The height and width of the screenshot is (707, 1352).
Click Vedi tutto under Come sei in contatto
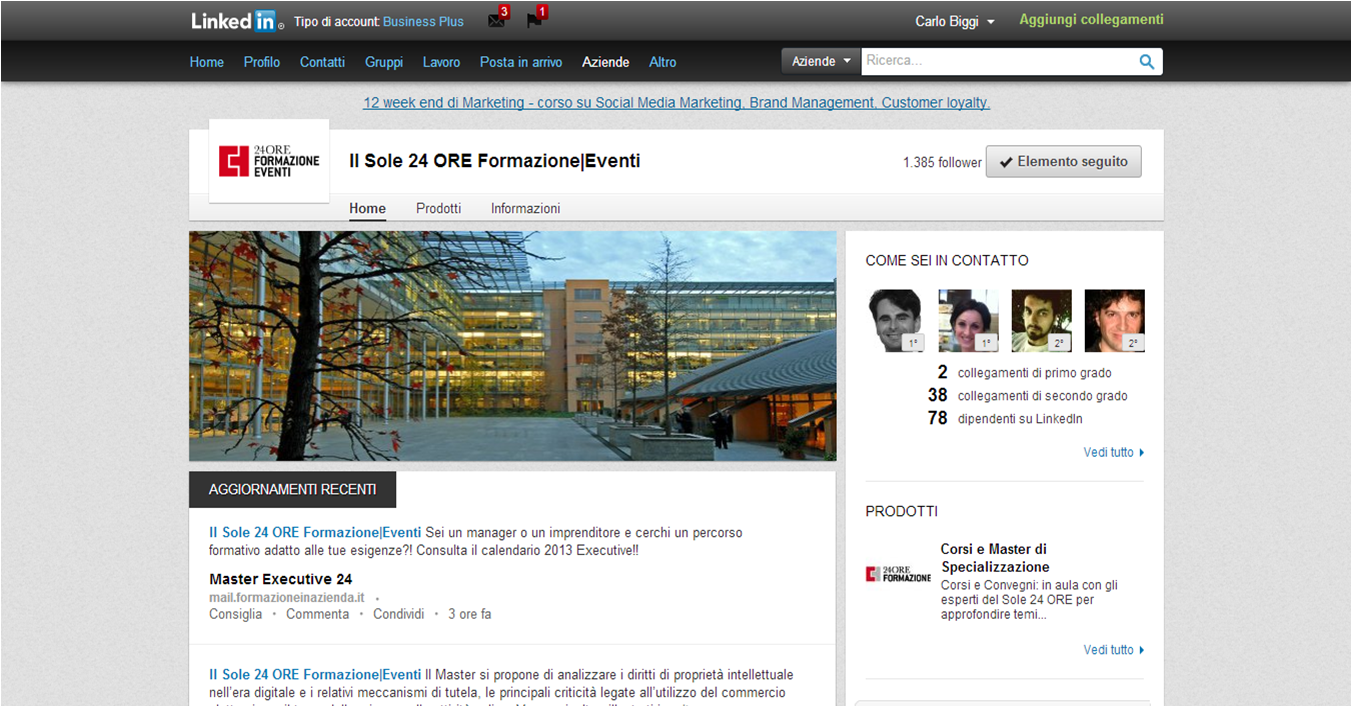point(1113,452)
